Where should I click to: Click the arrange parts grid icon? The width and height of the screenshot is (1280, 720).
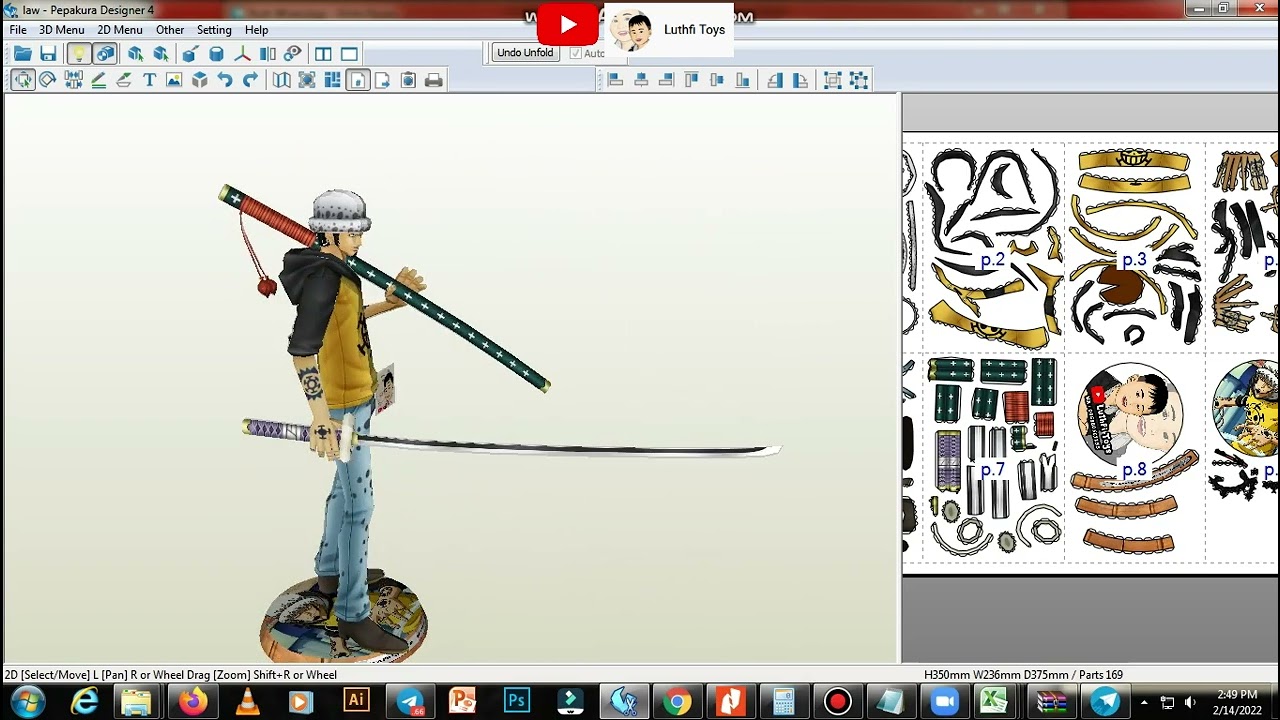pyautogui.click(x=332, y=80)
